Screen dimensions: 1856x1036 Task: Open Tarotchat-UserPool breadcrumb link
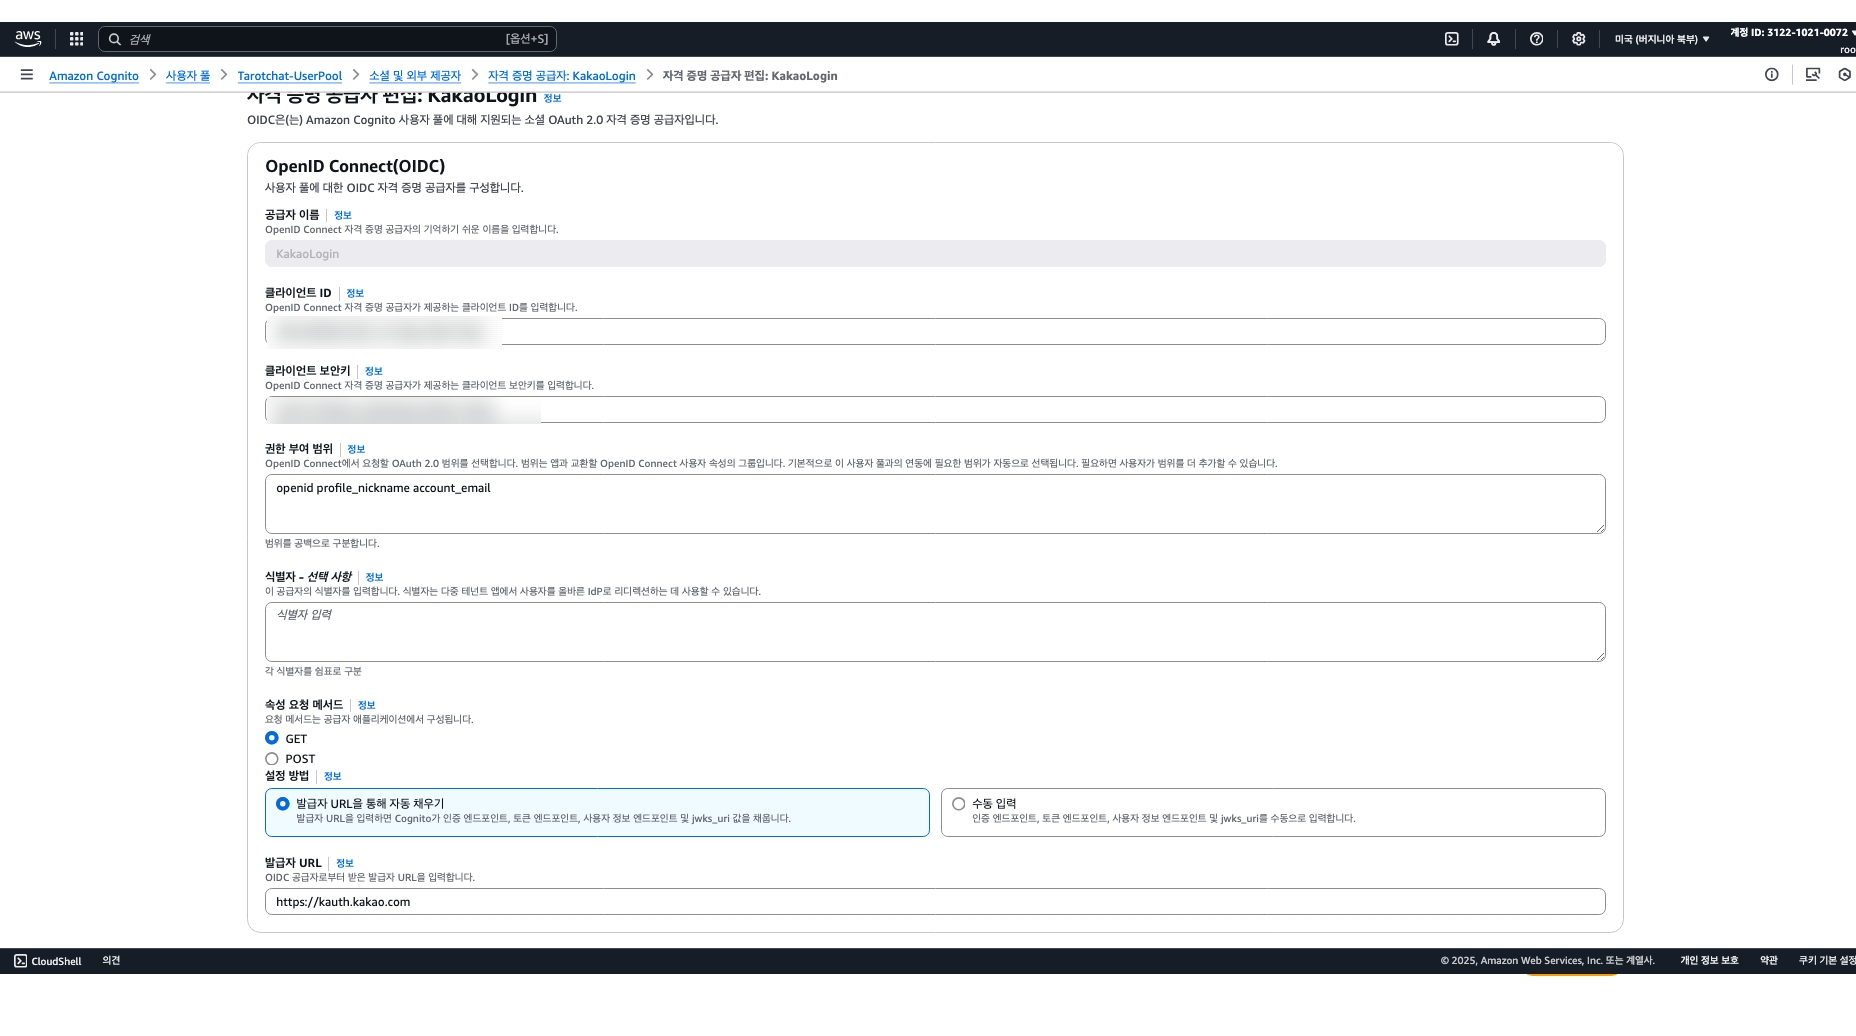(290, 76)
